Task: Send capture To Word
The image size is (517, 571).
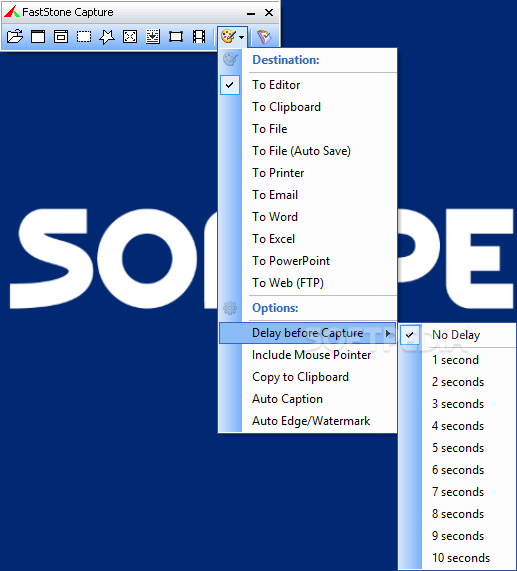Action: click(x=308, y=217)
